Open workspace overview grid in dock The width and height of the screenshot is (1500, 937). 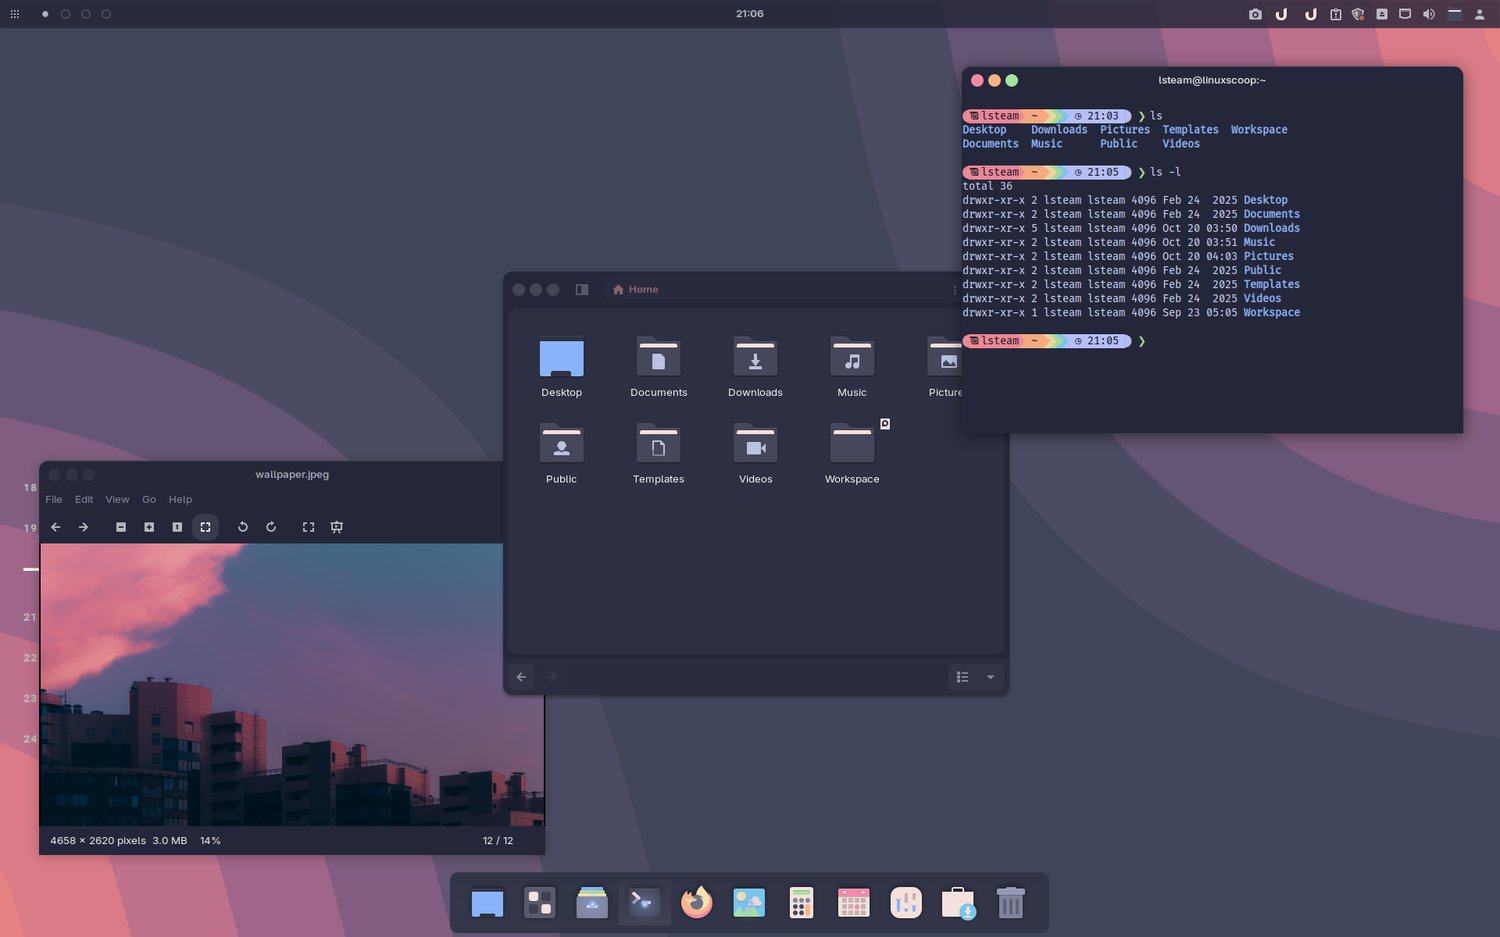pyautogui.click(x=540, y=903)
